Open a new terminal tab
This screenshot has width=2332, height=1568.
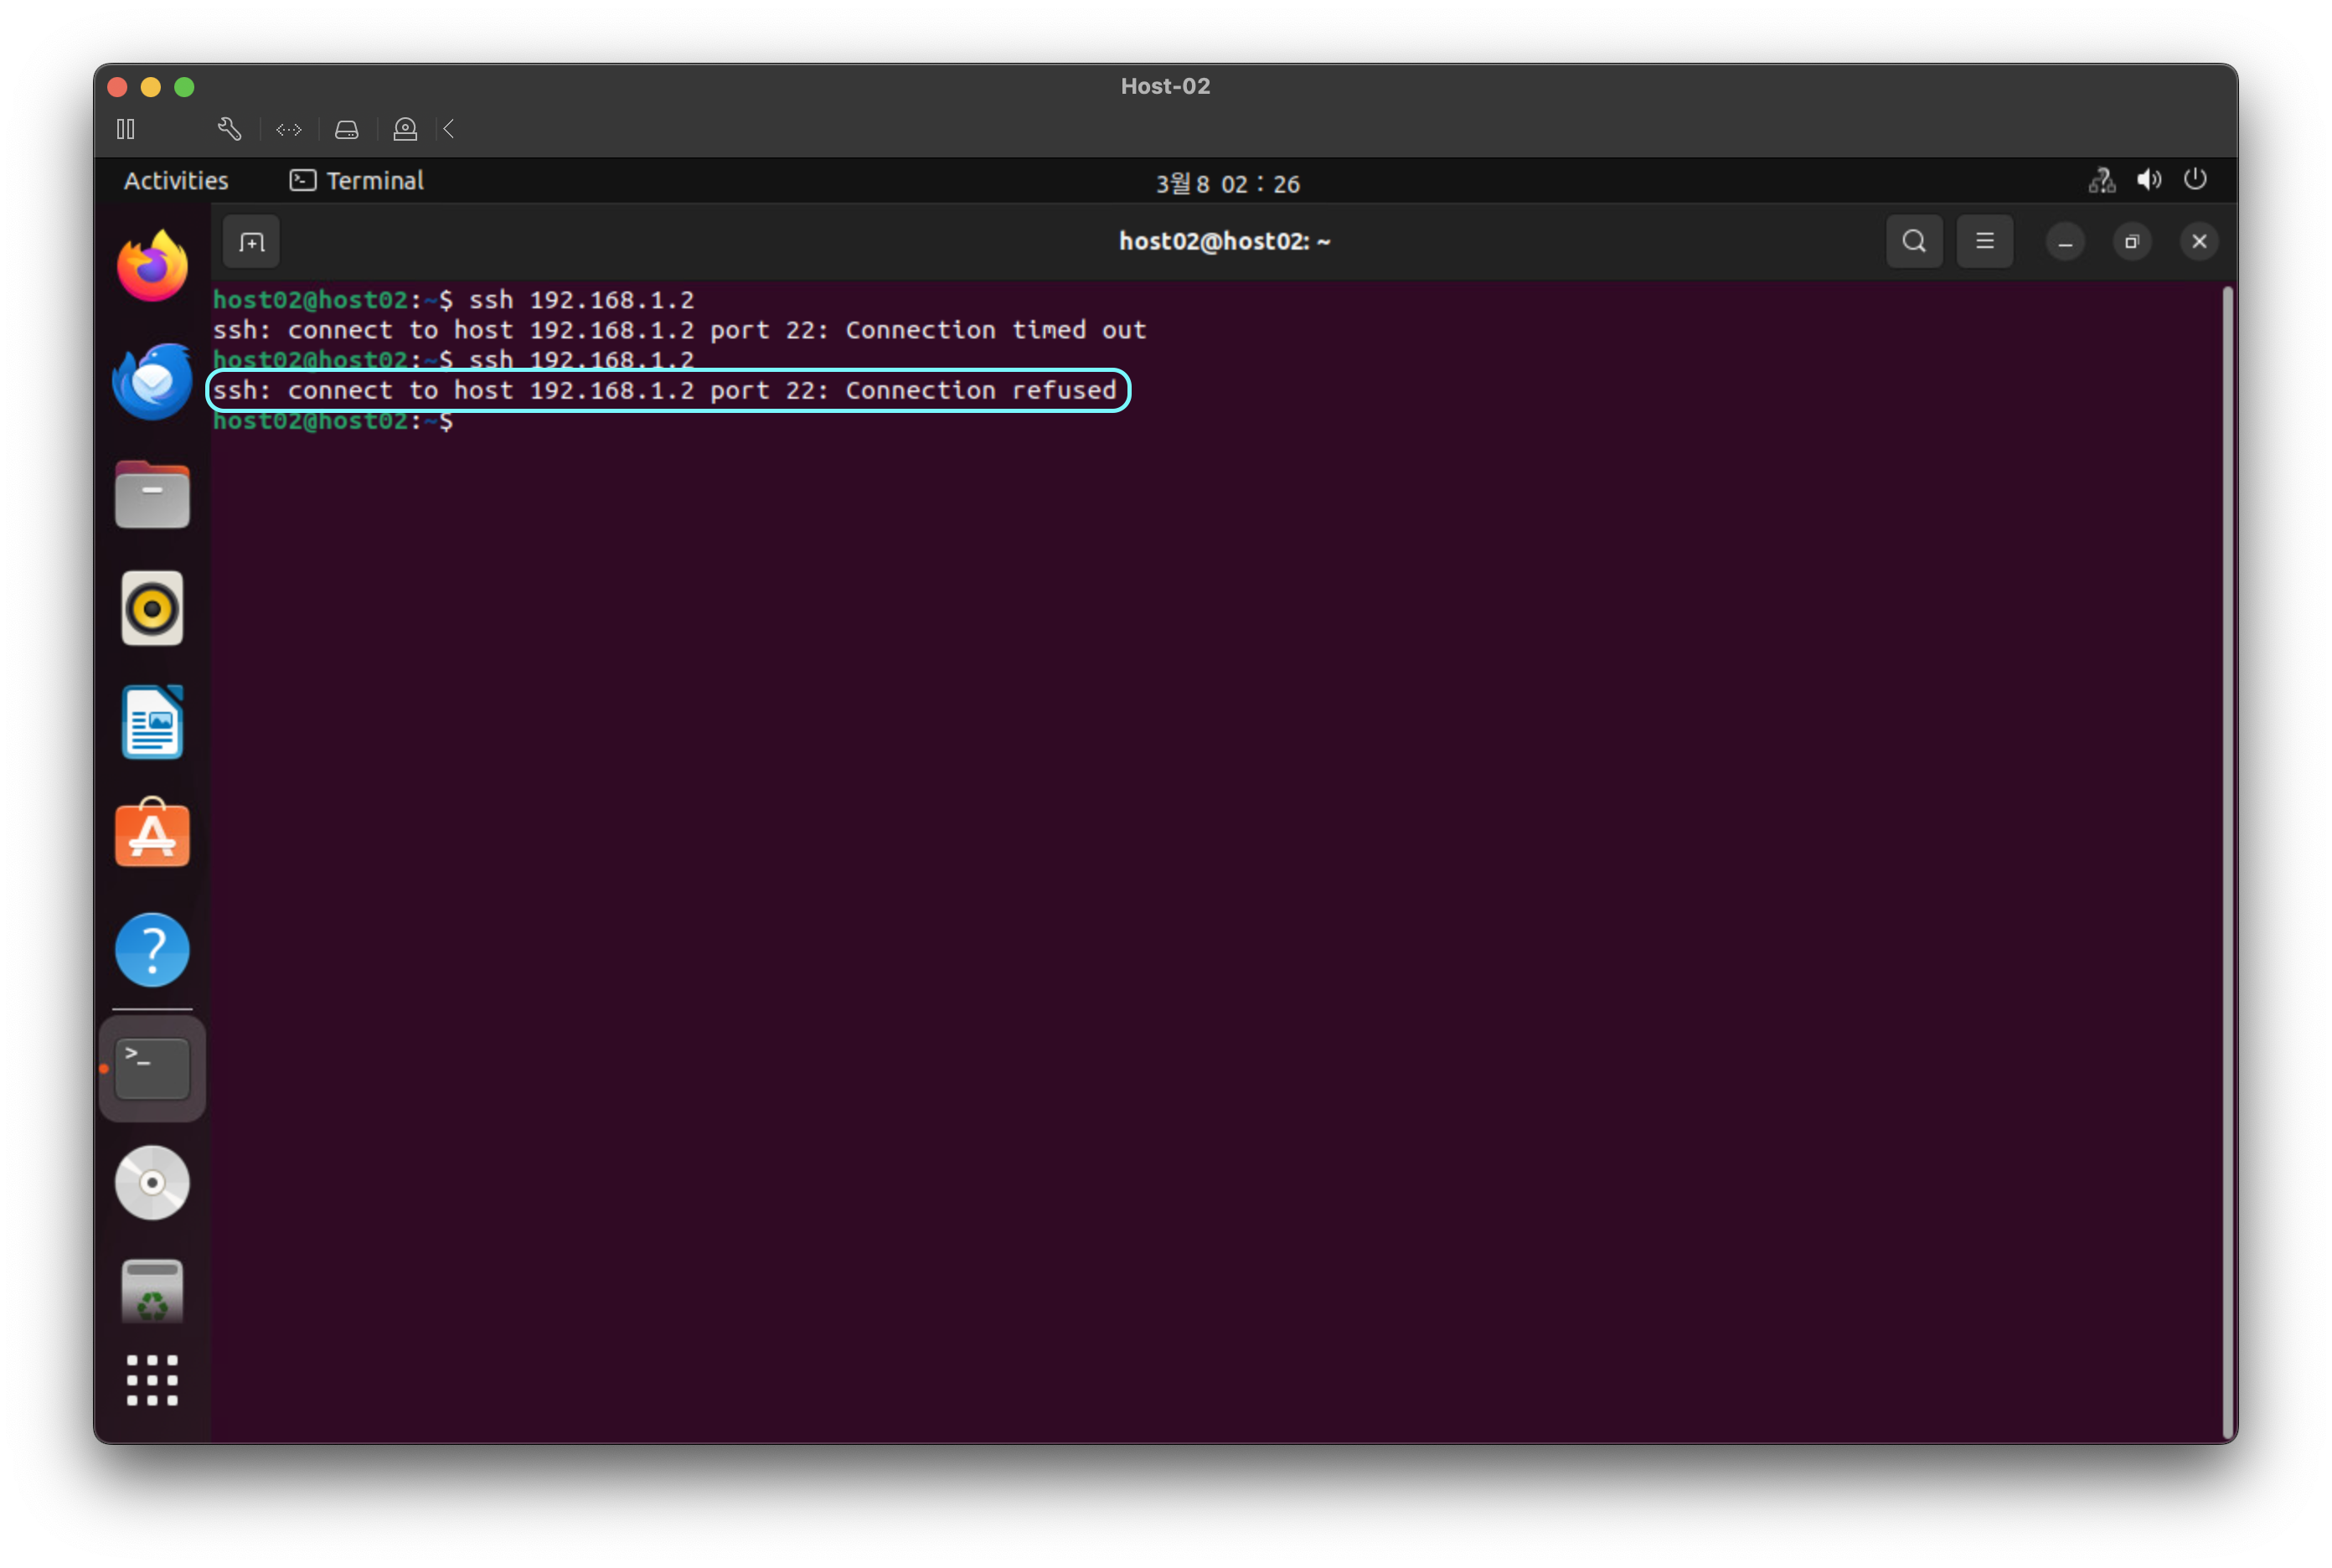251,242
